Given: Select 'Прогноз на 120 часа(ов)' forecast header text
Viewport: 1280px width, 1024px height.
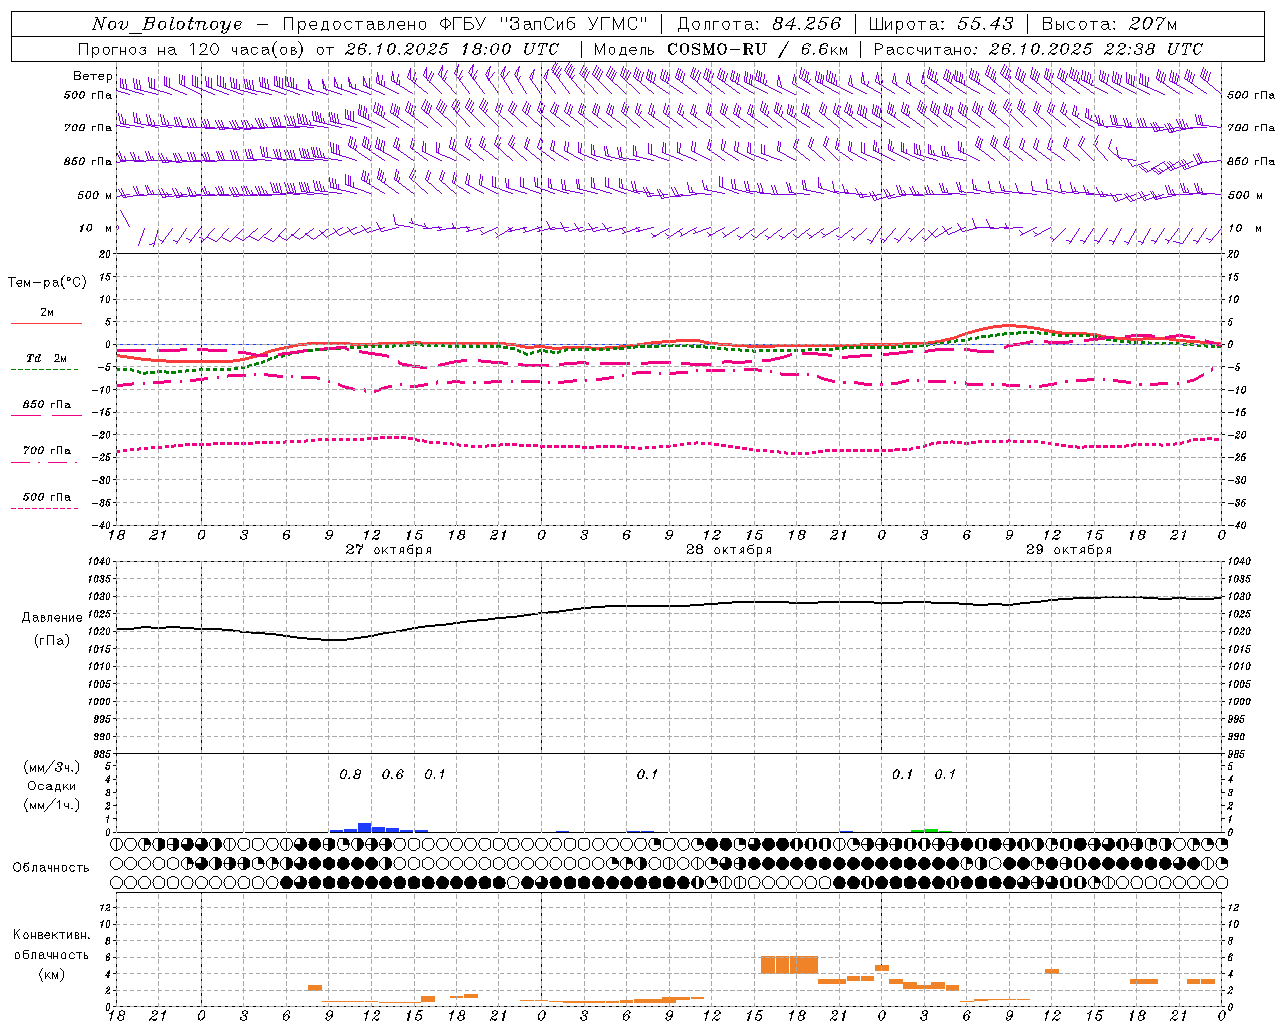Looking at the screenshot, I should [x=191, y=49].
